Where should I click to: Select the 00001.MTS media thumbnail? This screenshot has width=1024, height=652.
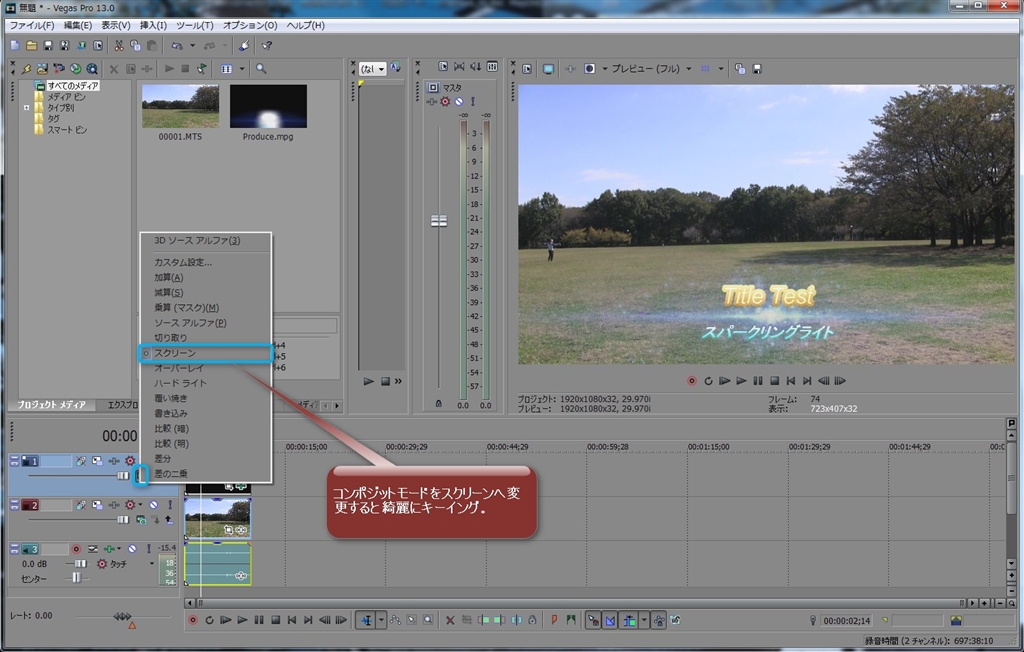pyautogui.click(x=180, y=106)
